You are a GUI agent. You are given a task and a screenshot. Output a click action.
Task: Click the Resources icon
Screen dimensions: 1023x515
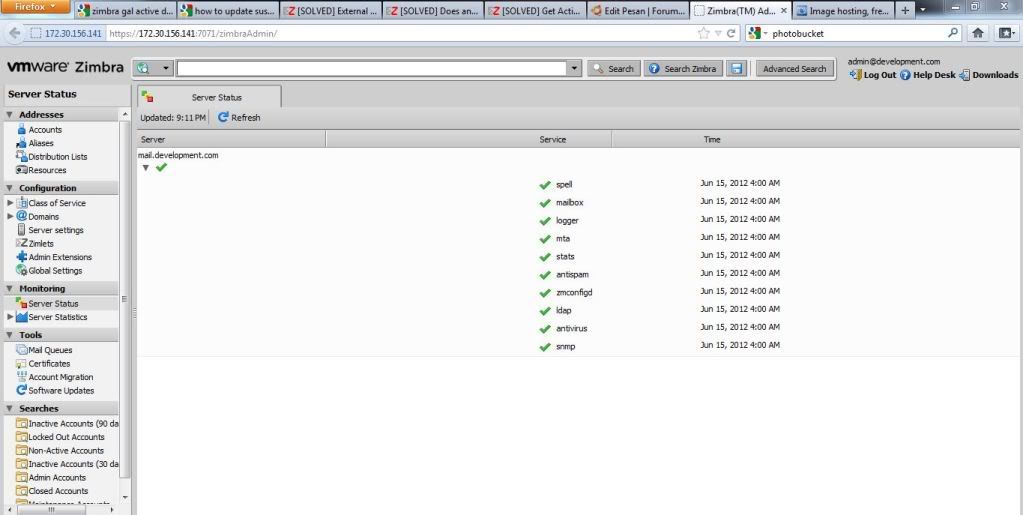22,170
